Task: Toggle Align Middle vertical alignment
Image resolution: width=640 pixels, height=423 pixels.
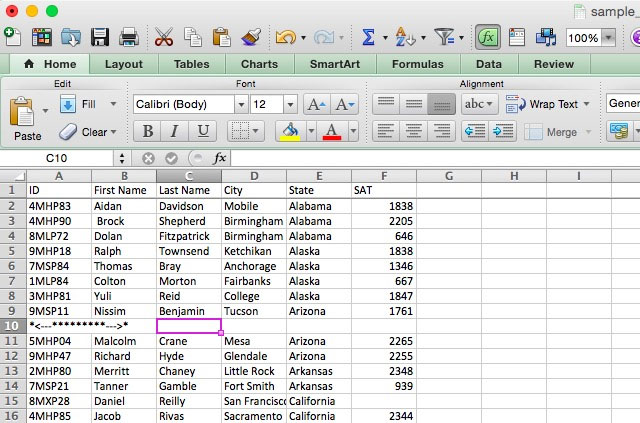Action: (x=413, y=104)
